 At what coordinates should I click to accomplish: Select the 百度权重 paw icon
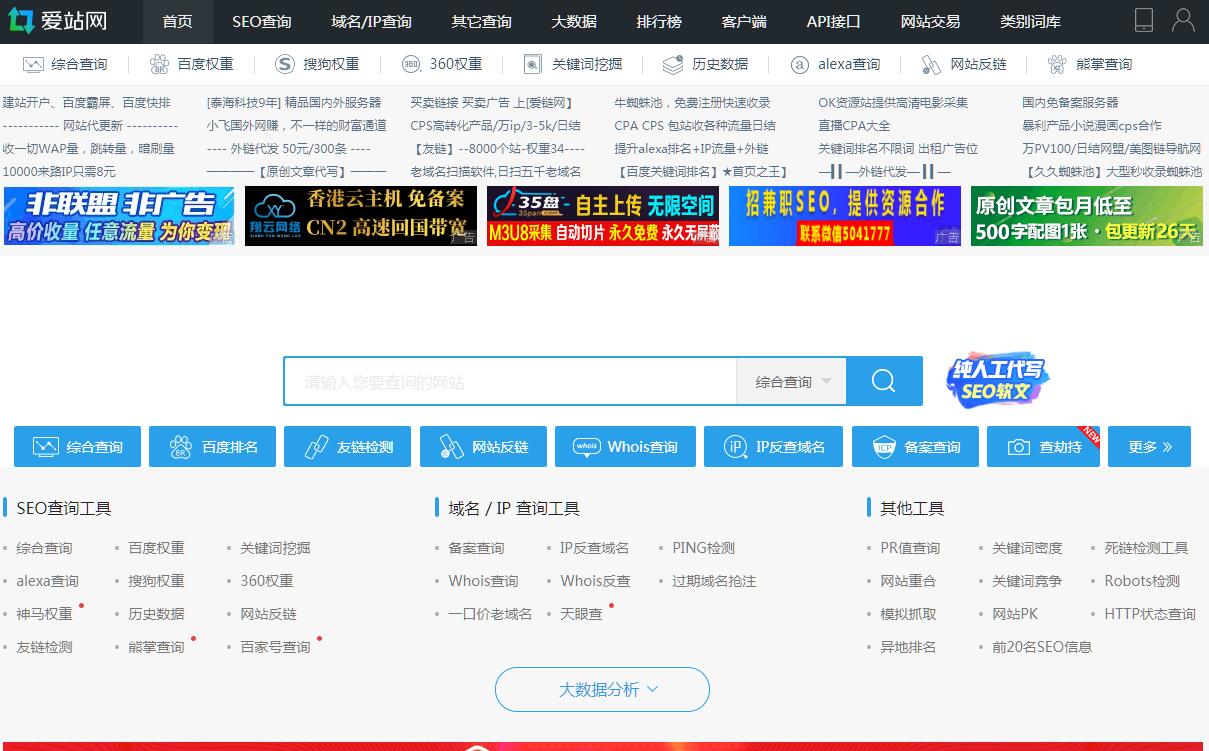[x=159, y=65]
